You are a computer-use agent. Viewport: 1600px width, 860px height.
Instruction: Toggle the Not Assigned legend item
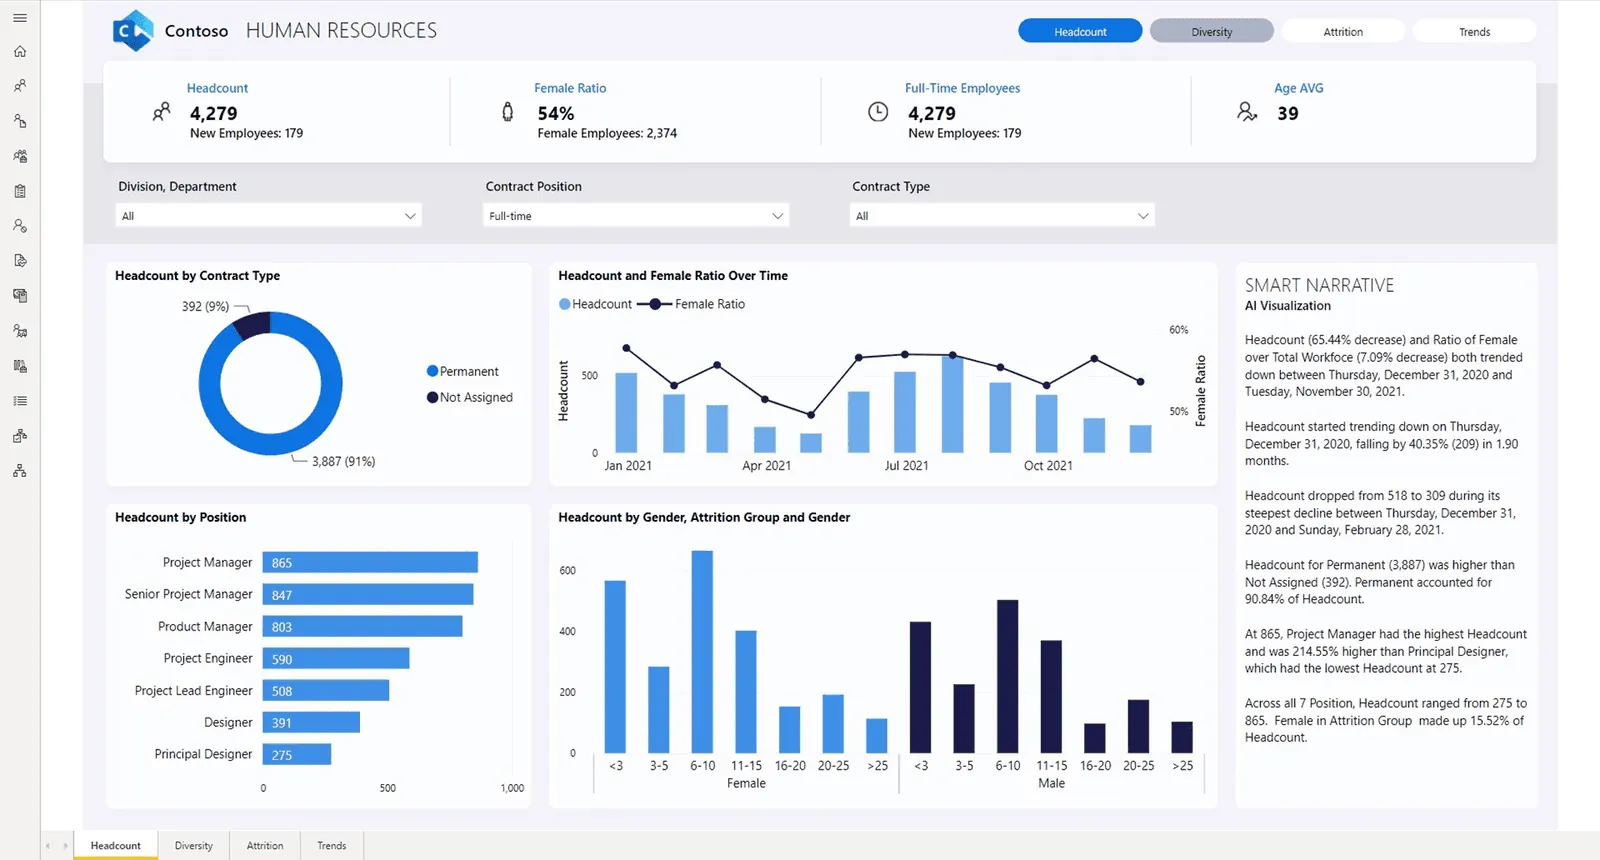point(469,397)
